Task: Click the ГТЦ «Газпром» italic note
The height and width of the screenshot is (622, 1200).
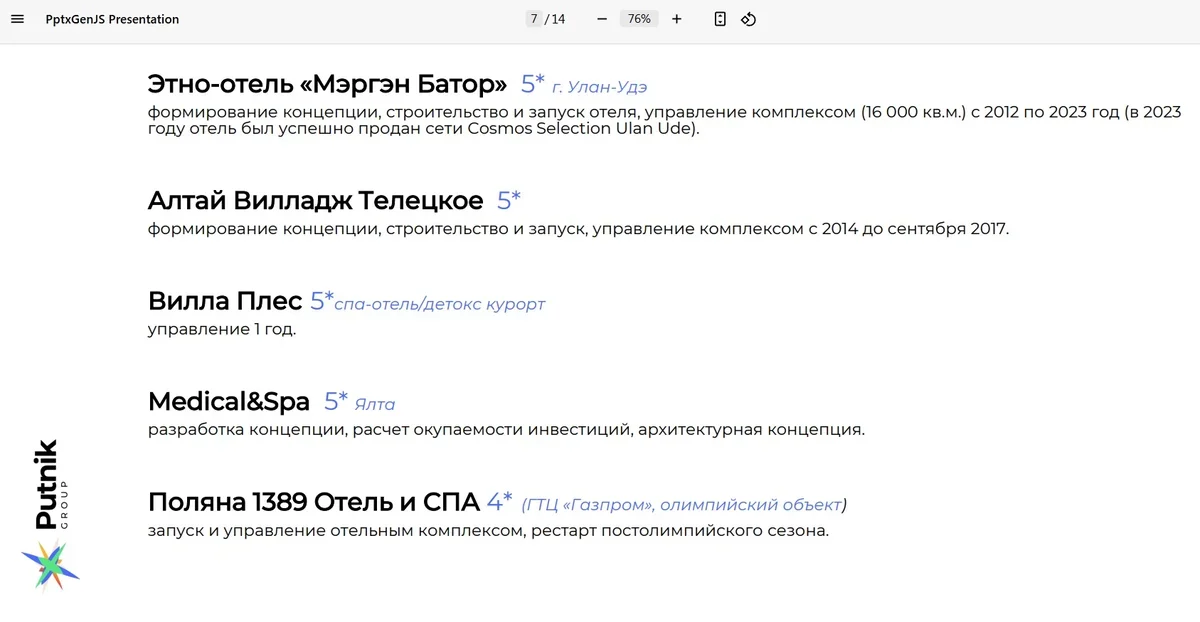Action: 684,505
